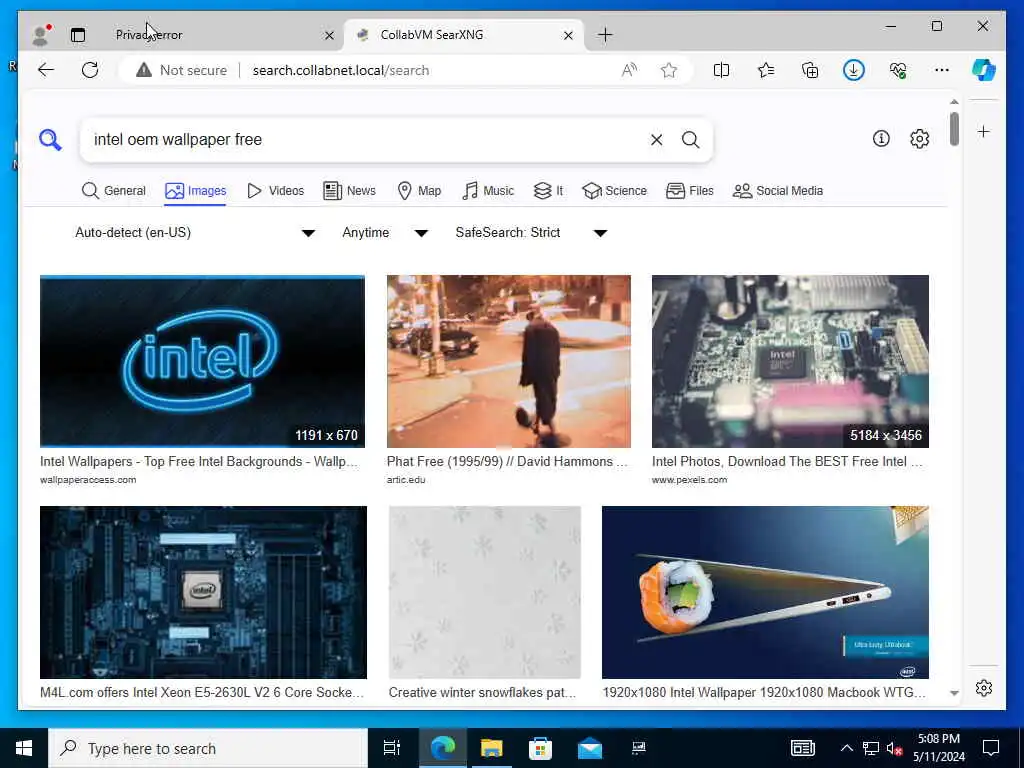This screenshot has width=1024, height=768.
Task: Open Task View in taskbar
Action: point(391,748)
